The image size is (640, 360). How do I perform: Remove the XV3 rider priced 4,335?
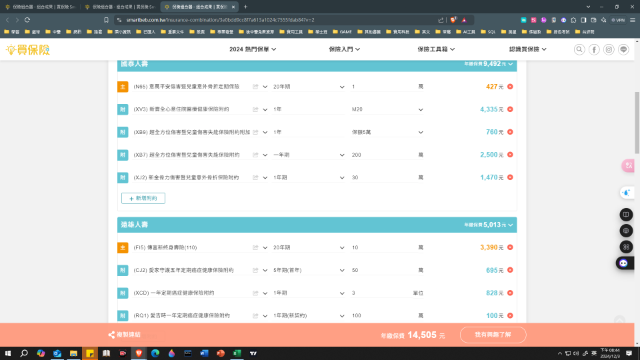point(510,109)
